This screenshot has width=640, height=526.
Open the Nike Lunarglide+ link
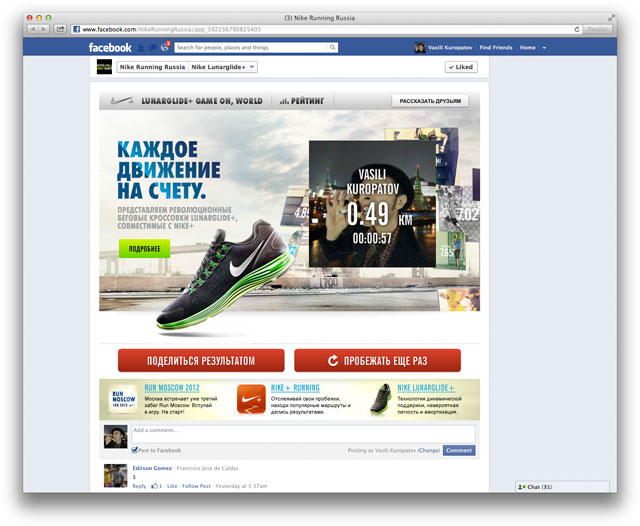click(x=426, y=388)
